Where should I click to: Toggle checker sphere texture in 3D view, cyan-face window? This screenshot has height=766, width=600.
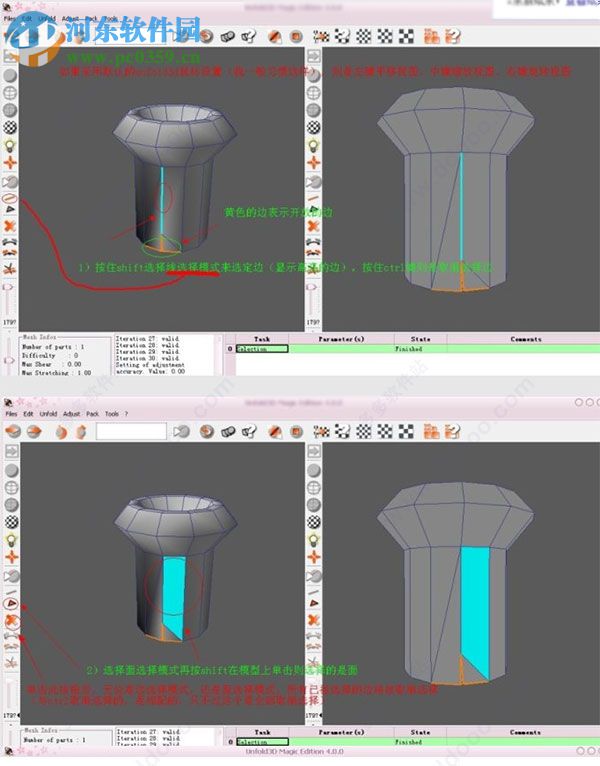11,522
